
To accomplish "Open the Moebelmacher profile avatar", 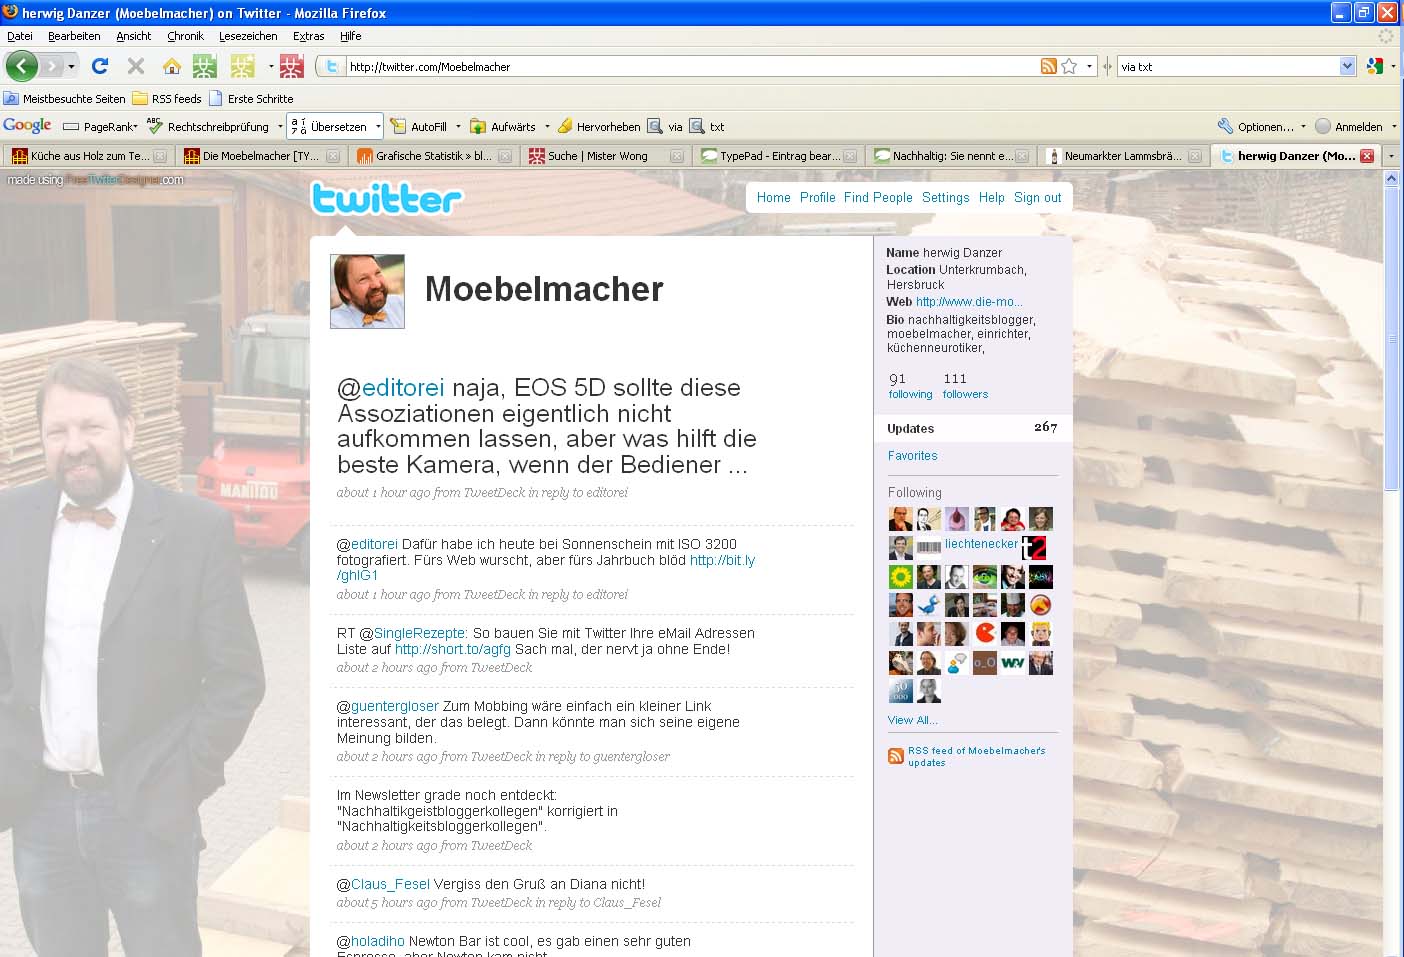I will 368,291.
